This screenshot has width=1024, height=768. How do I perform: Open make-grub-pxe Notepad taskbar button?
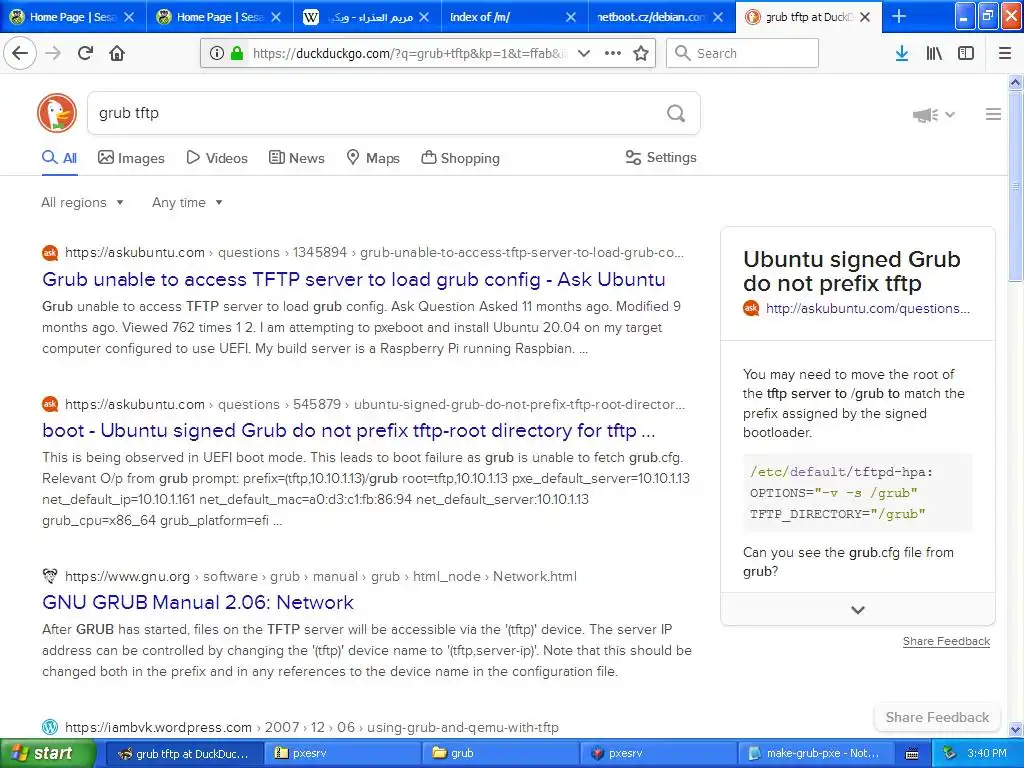point(816,753)
